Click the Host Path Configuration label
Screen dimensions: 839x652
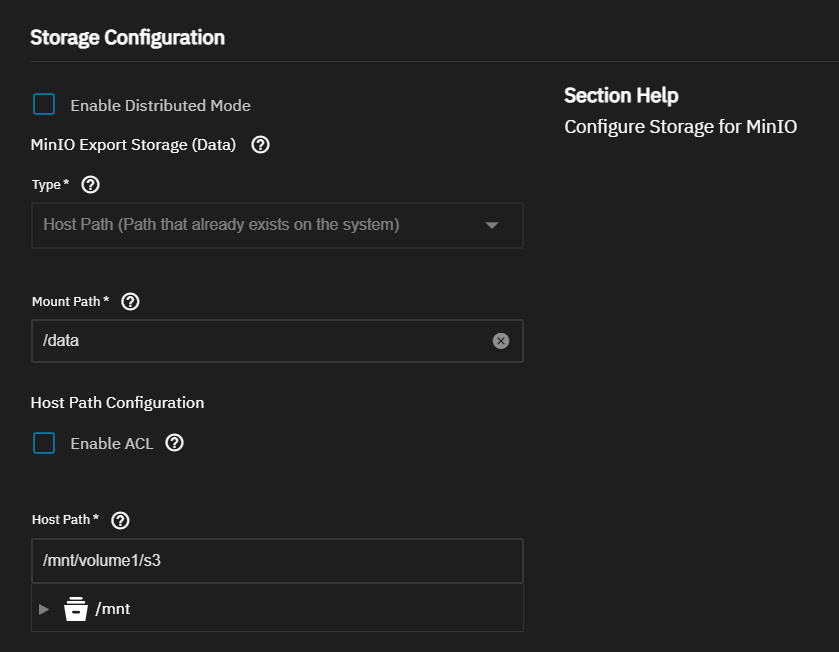coord(117,402)
